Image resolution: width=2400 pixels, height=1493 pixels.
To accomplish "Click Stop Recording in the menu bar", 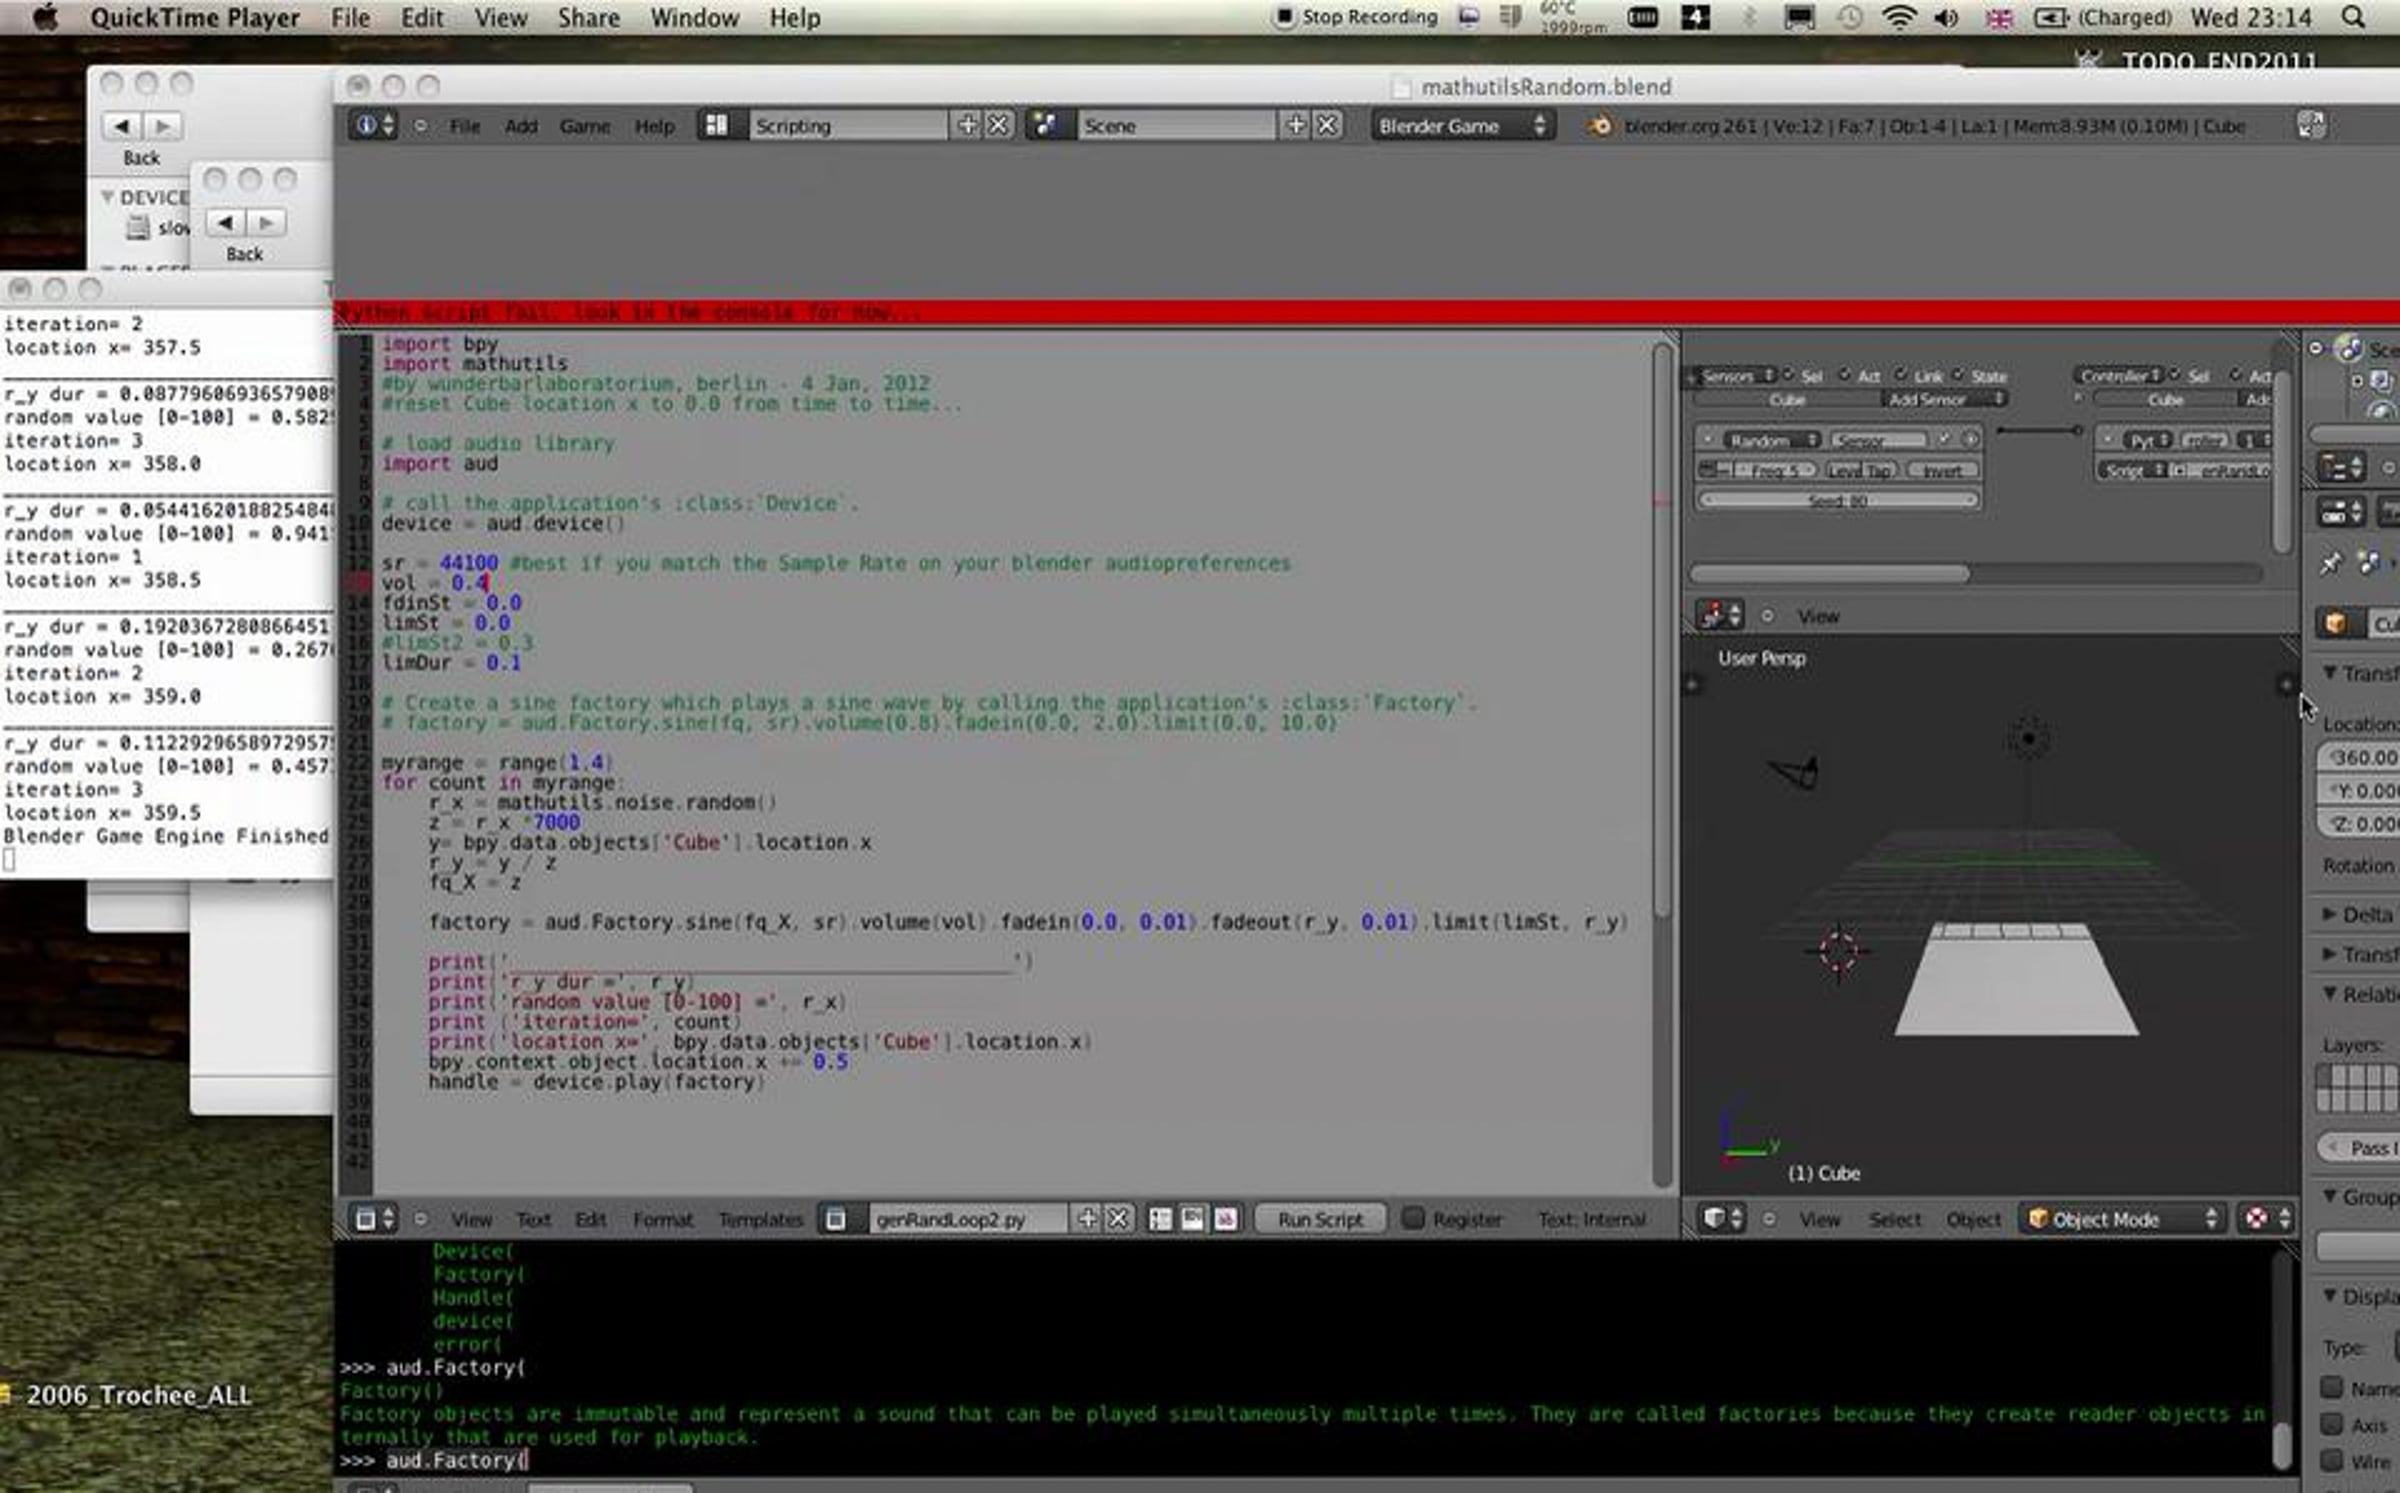I will pos(1356,17).
